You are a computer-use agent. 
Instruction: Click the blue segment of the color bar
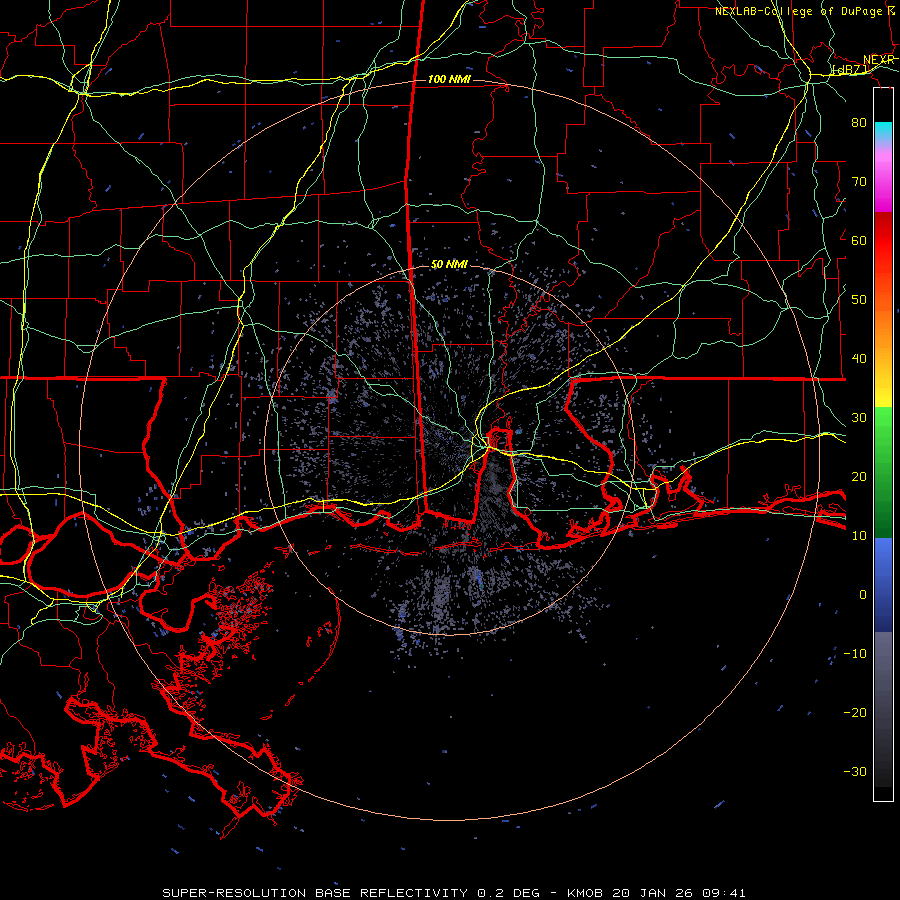883,584
